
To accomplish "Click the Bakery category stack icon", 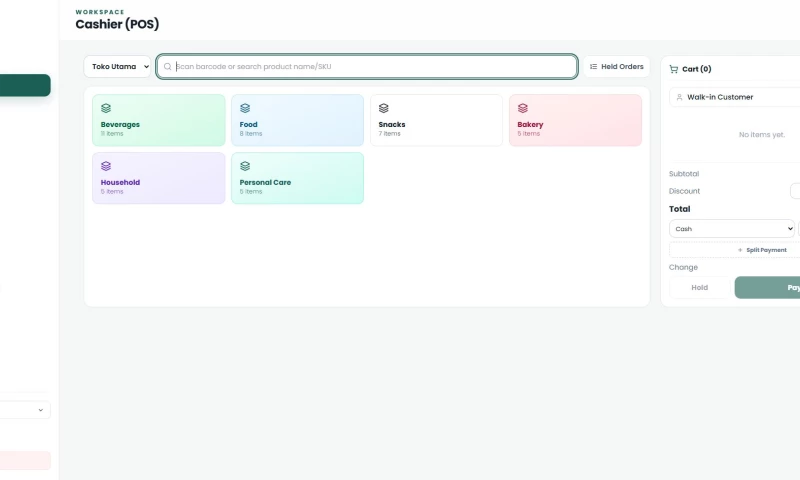I will click(522, 108).
